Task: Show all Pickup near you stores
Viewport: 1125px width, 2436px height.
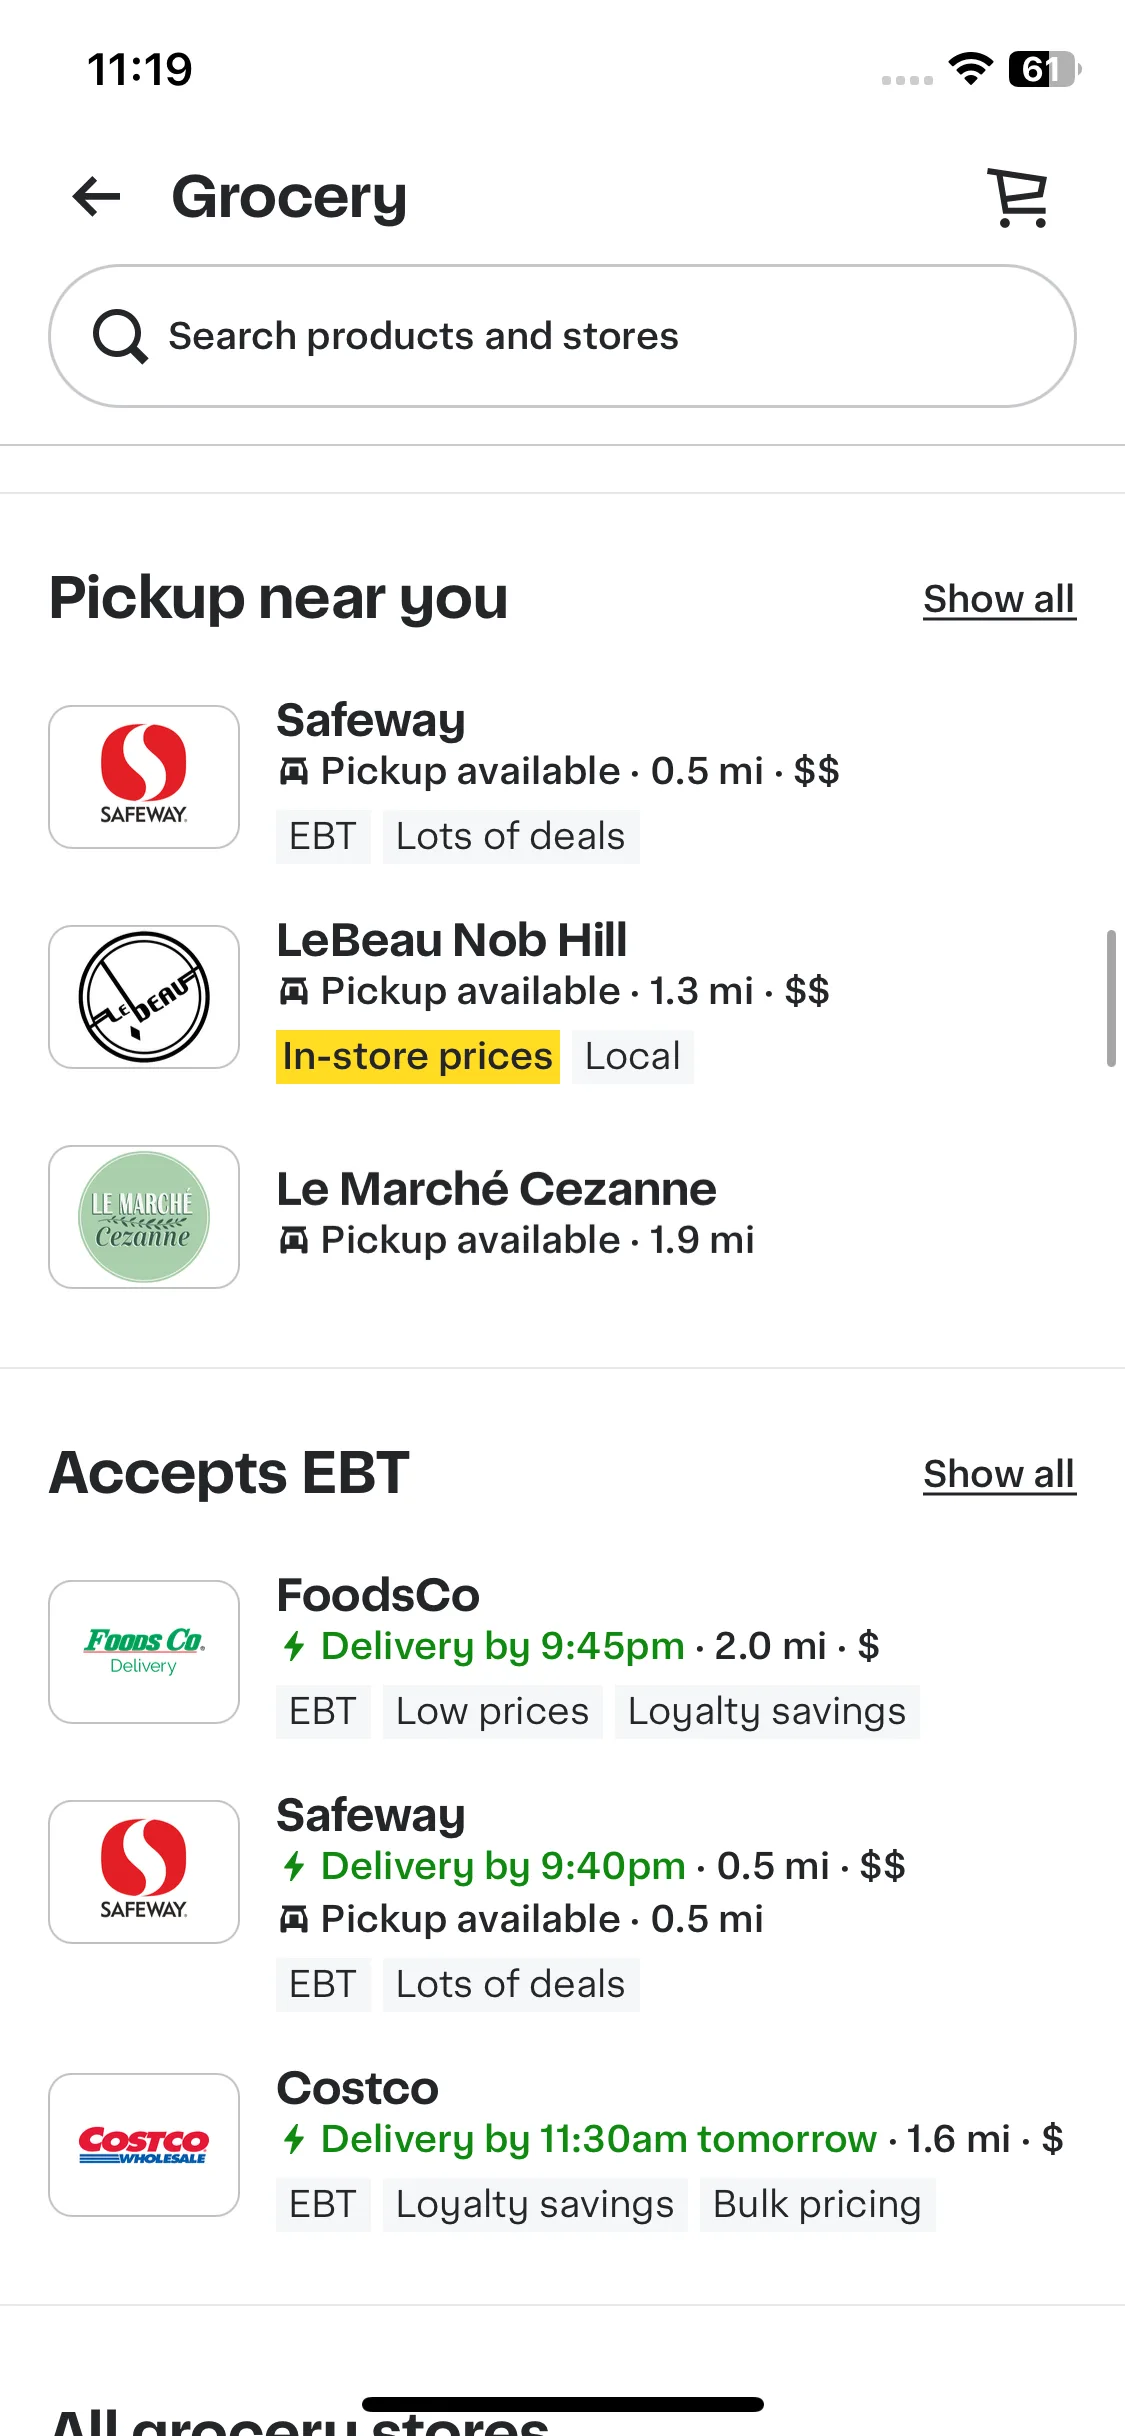Action: pyautogui.click(x=999, y=599)
